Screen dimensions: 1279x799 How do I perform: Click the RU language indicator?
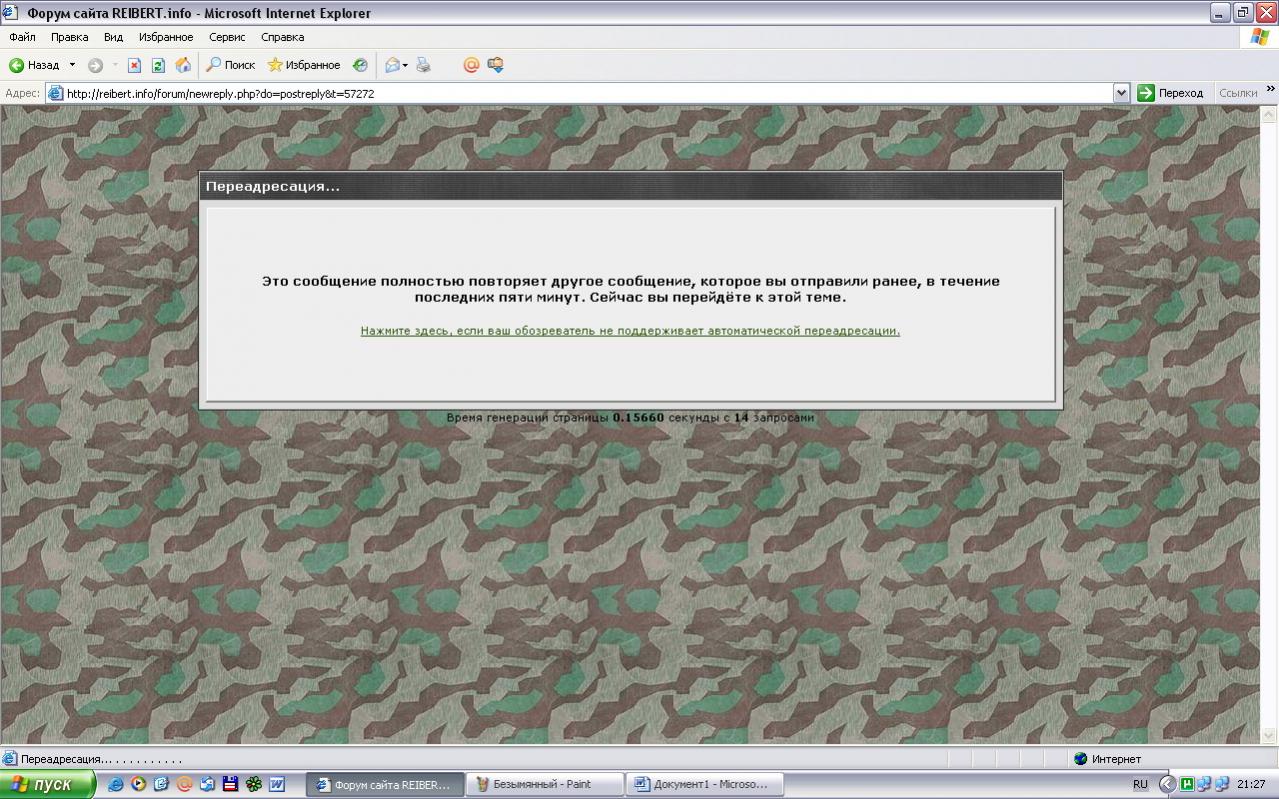point(1140,785)
